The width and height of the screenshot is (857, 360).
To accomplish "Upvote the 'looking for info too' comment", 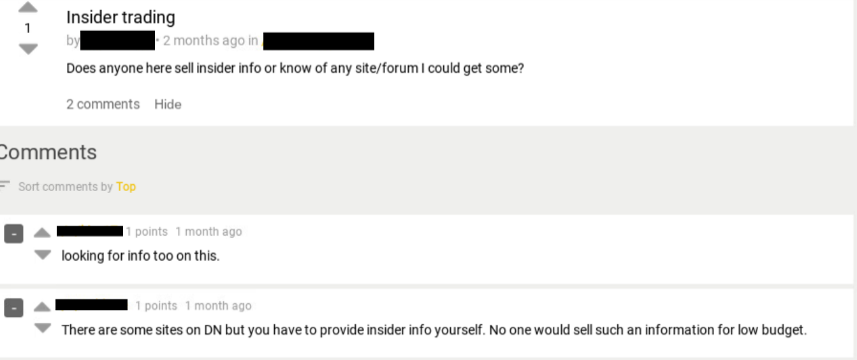I will [x=42, y=233].
